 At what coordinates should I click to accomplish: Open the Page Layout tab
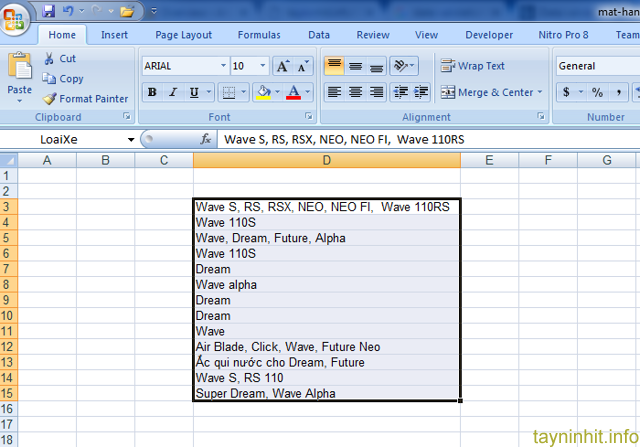(183, 35)
